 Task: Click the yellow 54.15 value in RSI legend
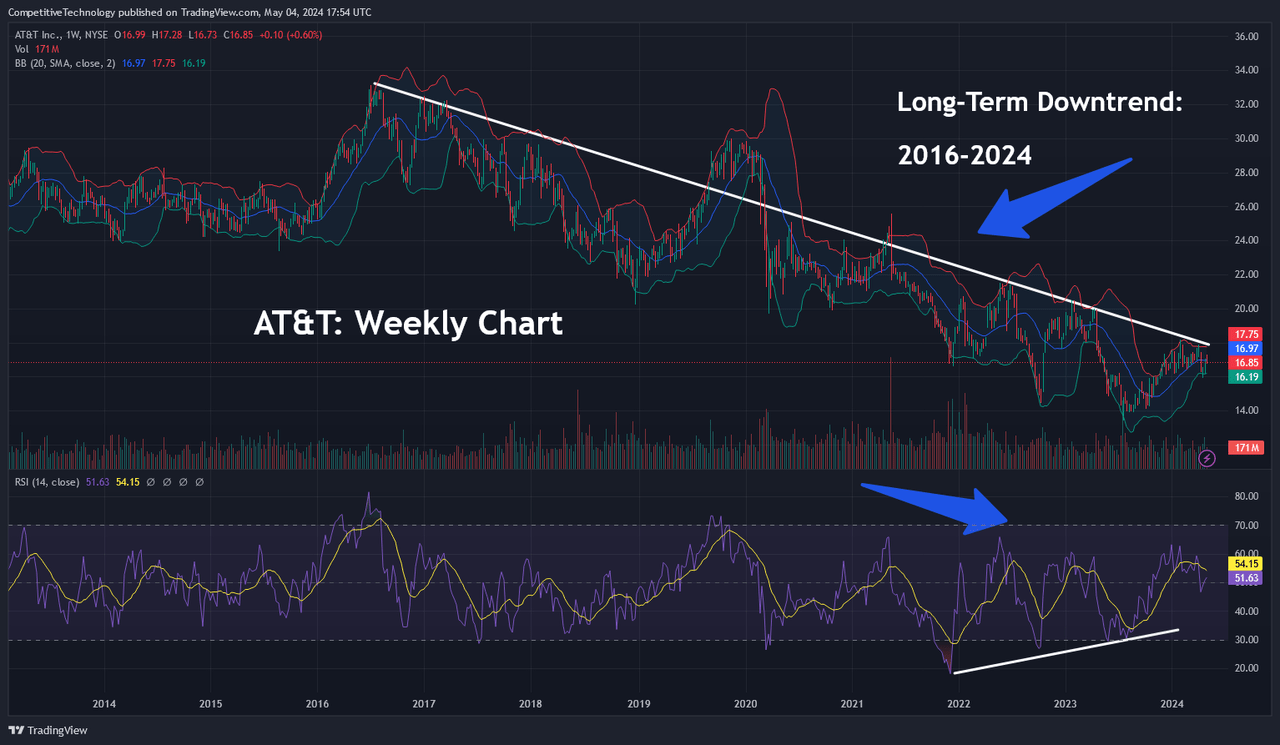point(128,482)
